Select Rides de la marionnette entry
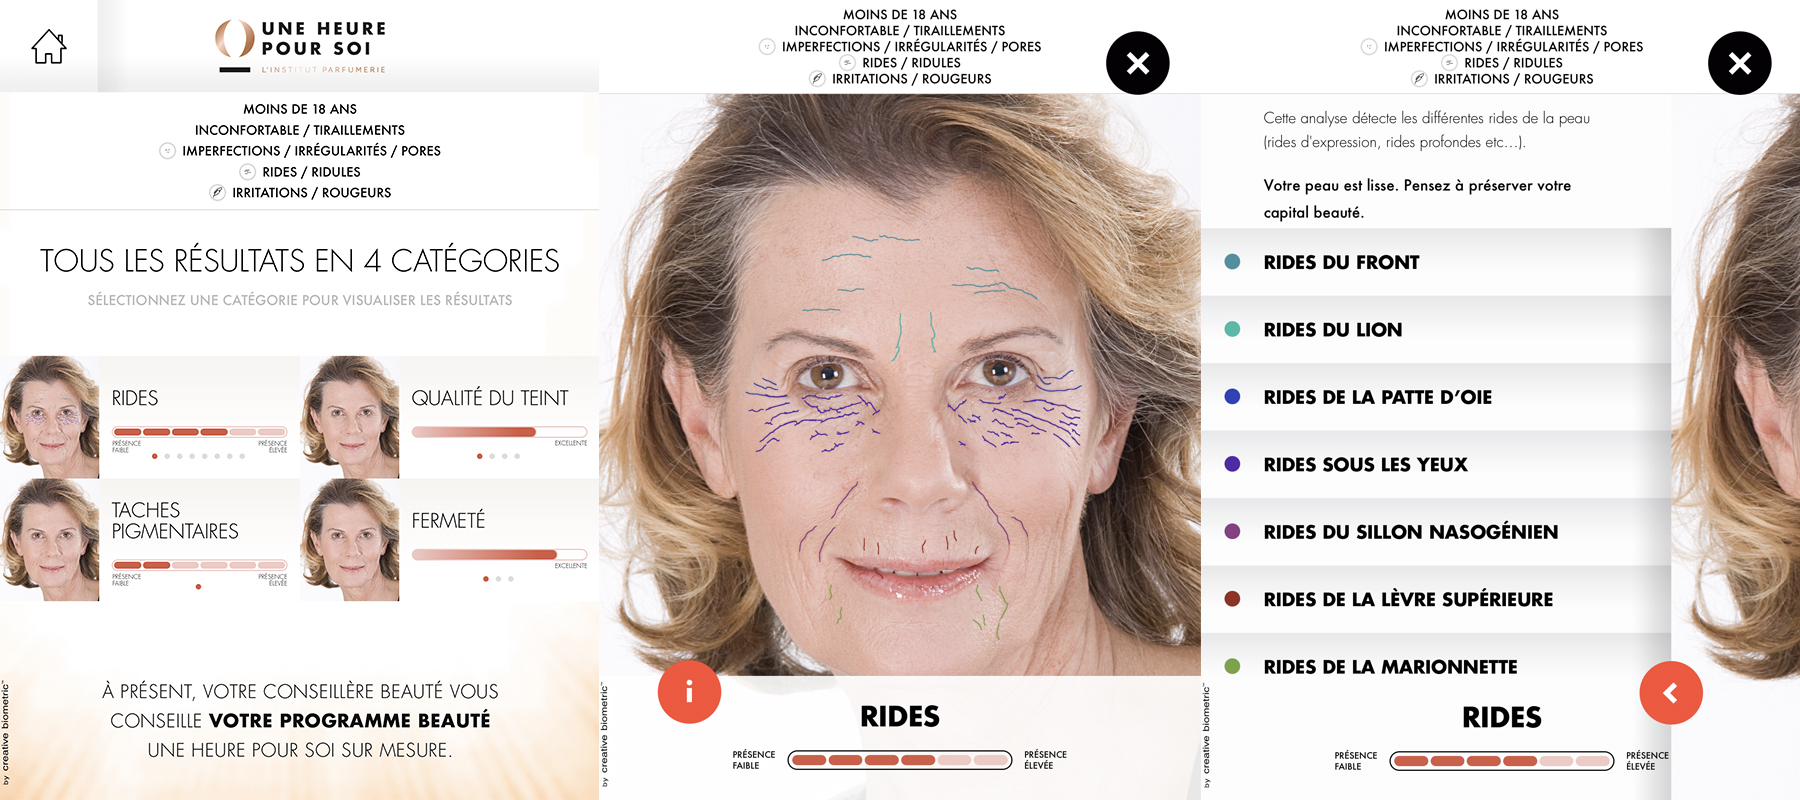This screenshot has width=1800, height=800. pyautogui.click(x=1436, y=666)
